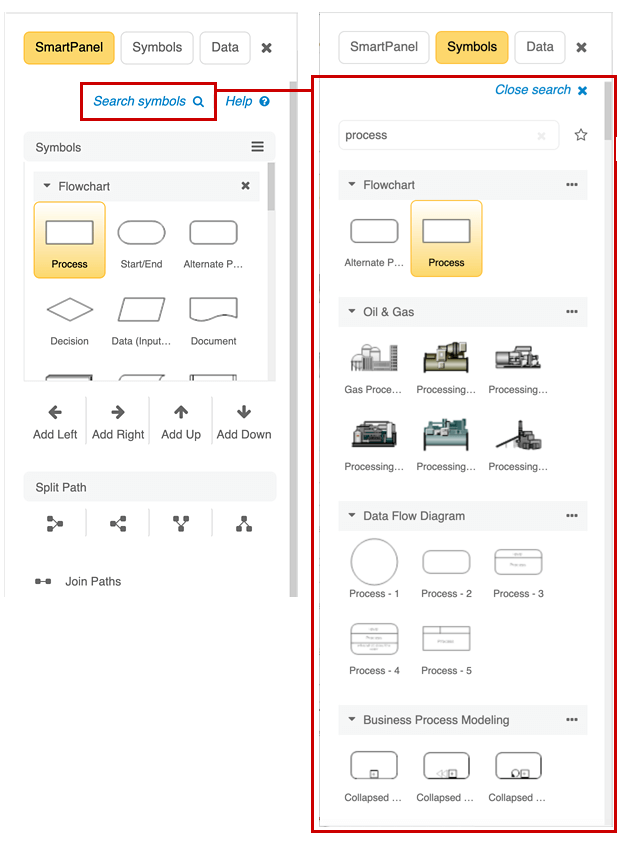The image size is (621, 846).
Task: Collapse the Oil & Gas group
Action: [x=352, y=311]
